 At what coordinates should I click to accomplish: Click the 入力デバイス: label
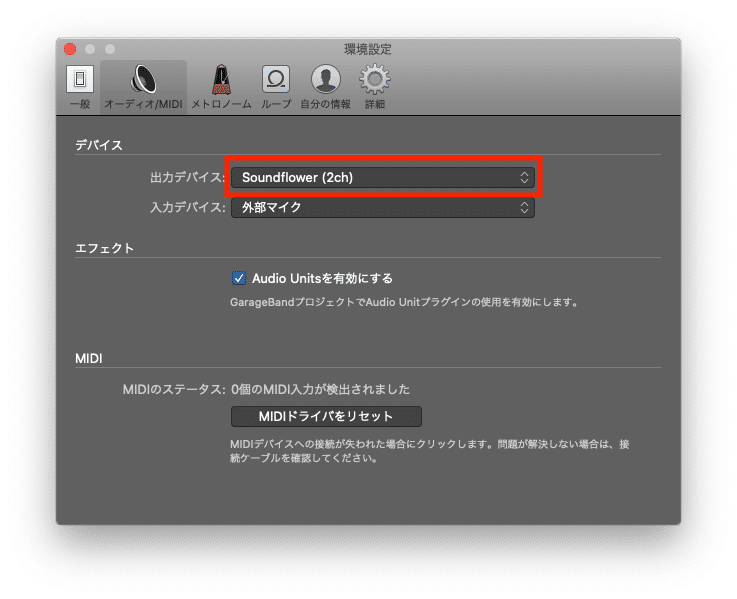188,207
